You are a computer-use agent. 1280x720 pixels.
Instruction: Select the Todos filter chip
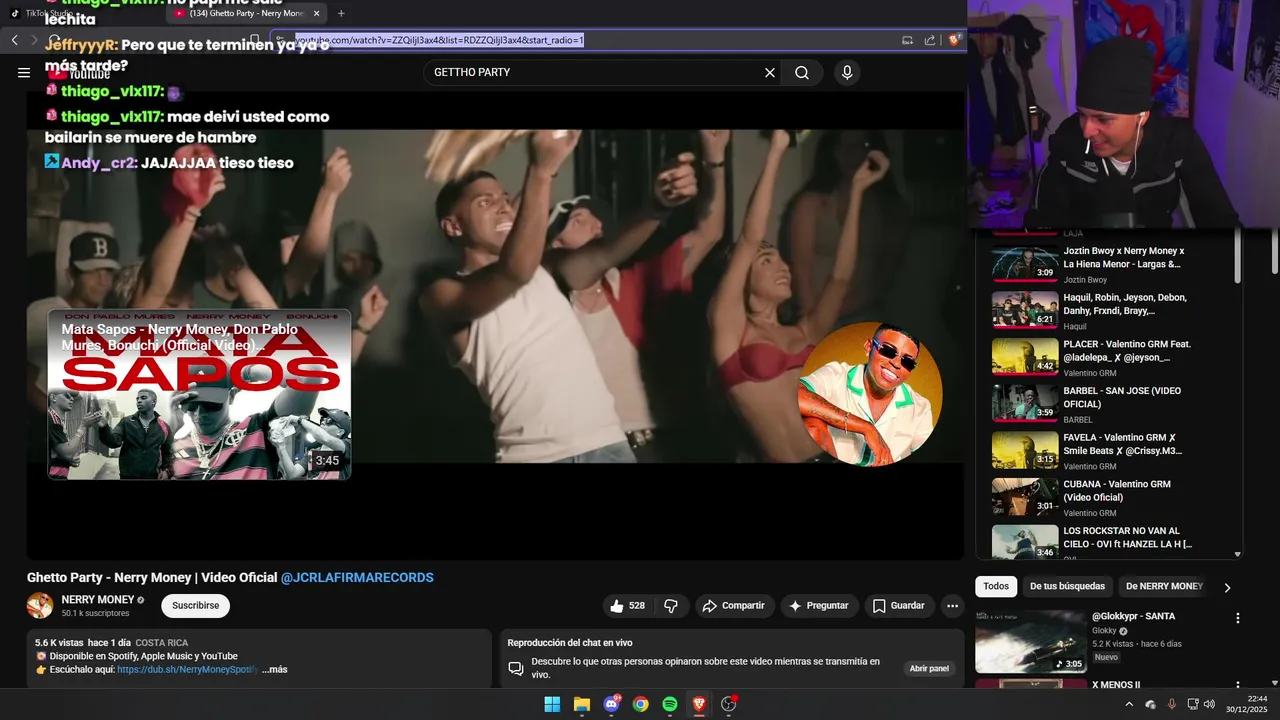pyautogui.click(x=996, y=587)
